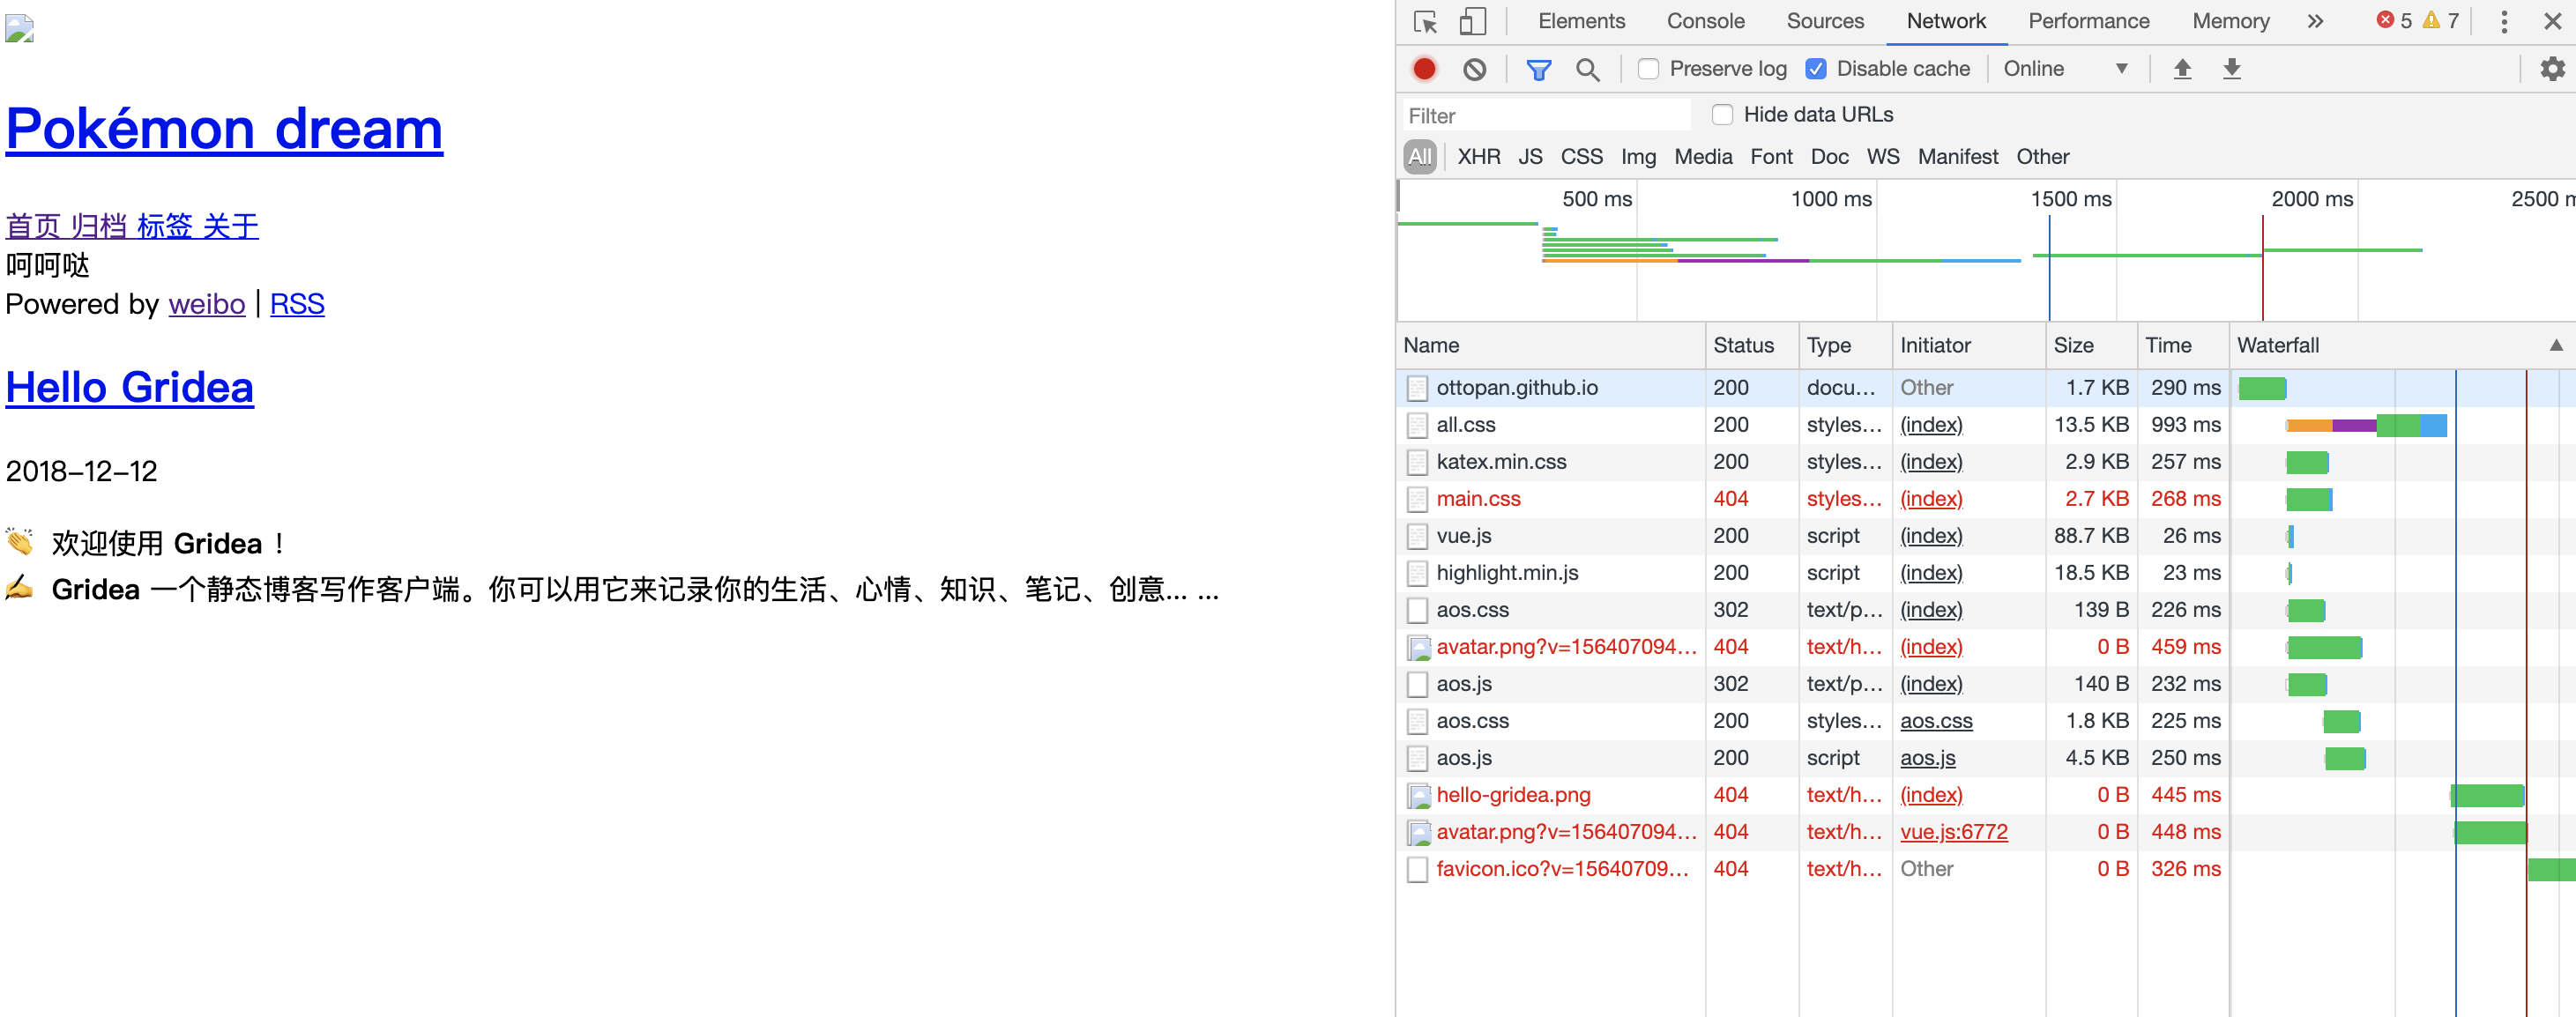
Task: Filter requests by Img type
Action: point(1638,157)
